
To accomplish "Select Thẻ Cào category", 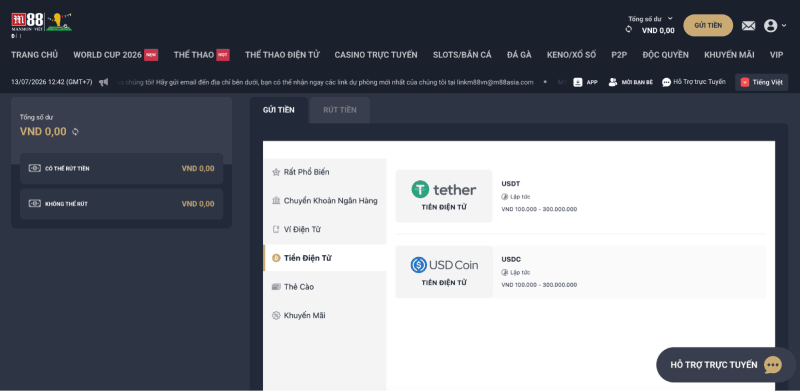I will click(325, 287).
